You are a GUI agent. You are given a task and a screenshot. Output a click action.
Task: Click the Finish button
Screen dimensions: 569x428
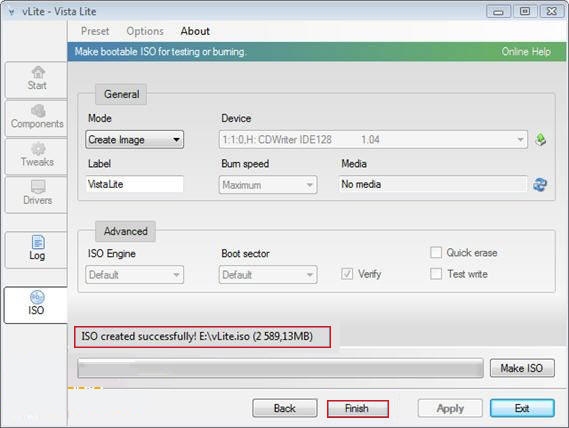[357, 409]
